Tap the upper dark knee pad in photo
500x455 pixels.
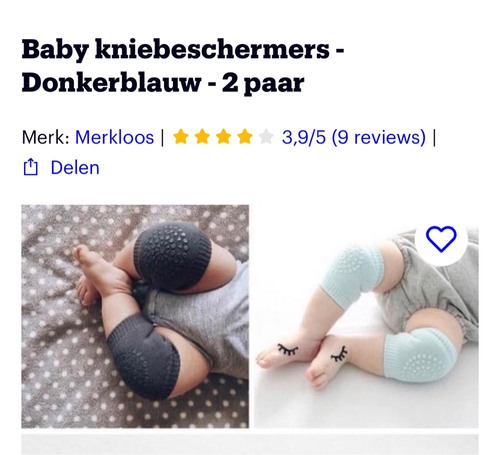pos(173,255)
